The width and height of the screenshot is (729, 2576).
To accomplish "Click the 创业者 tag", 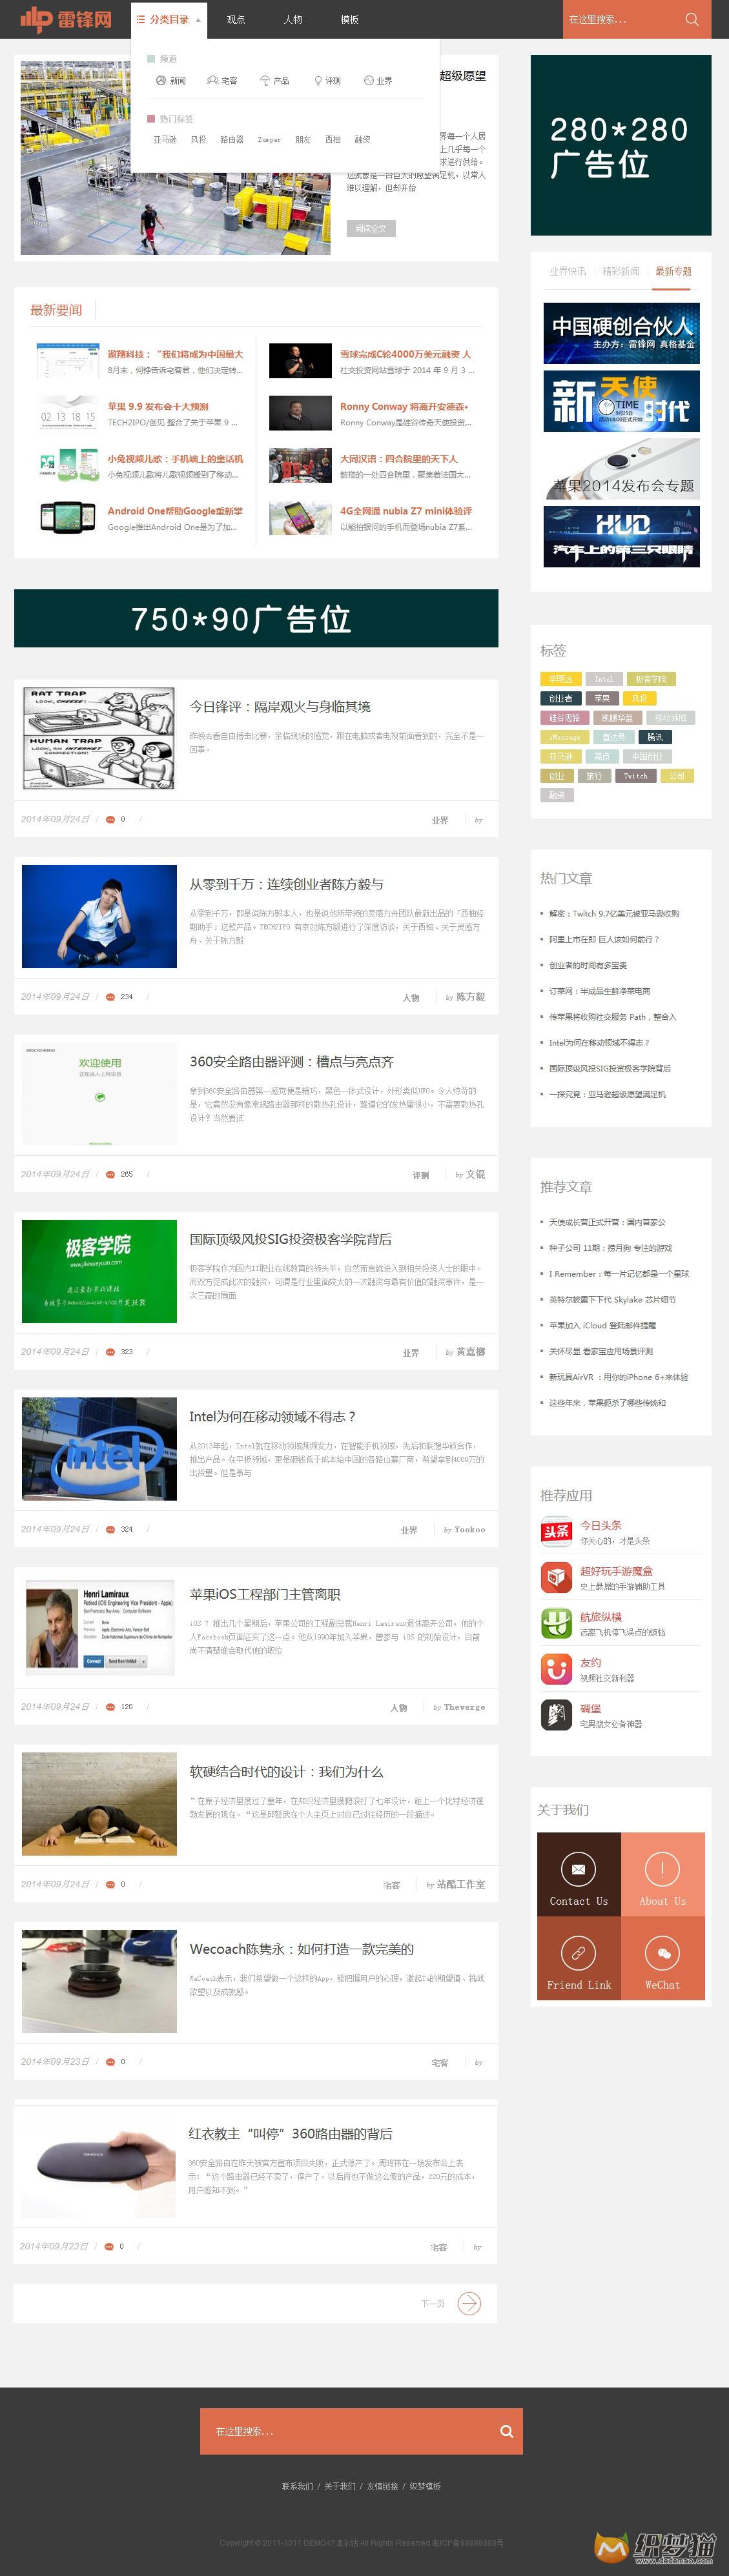I will point(561,698).
